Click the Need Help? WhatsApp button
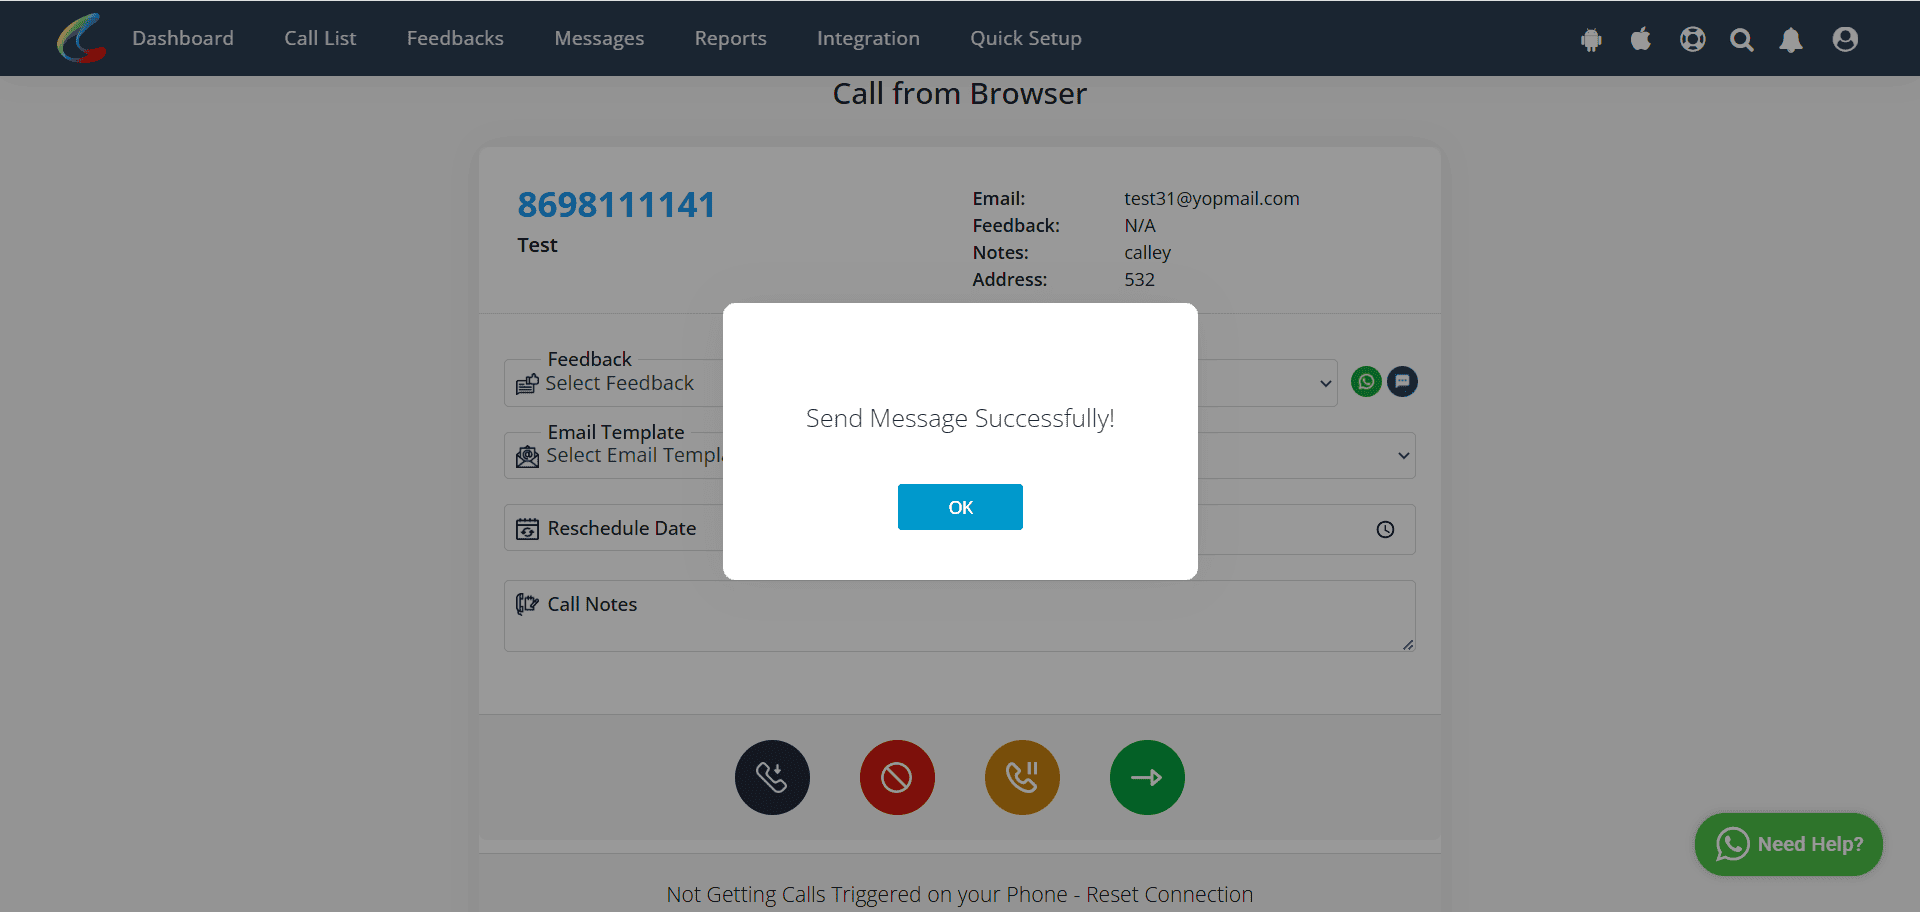1920x912 pixels. coord(1788,844)
